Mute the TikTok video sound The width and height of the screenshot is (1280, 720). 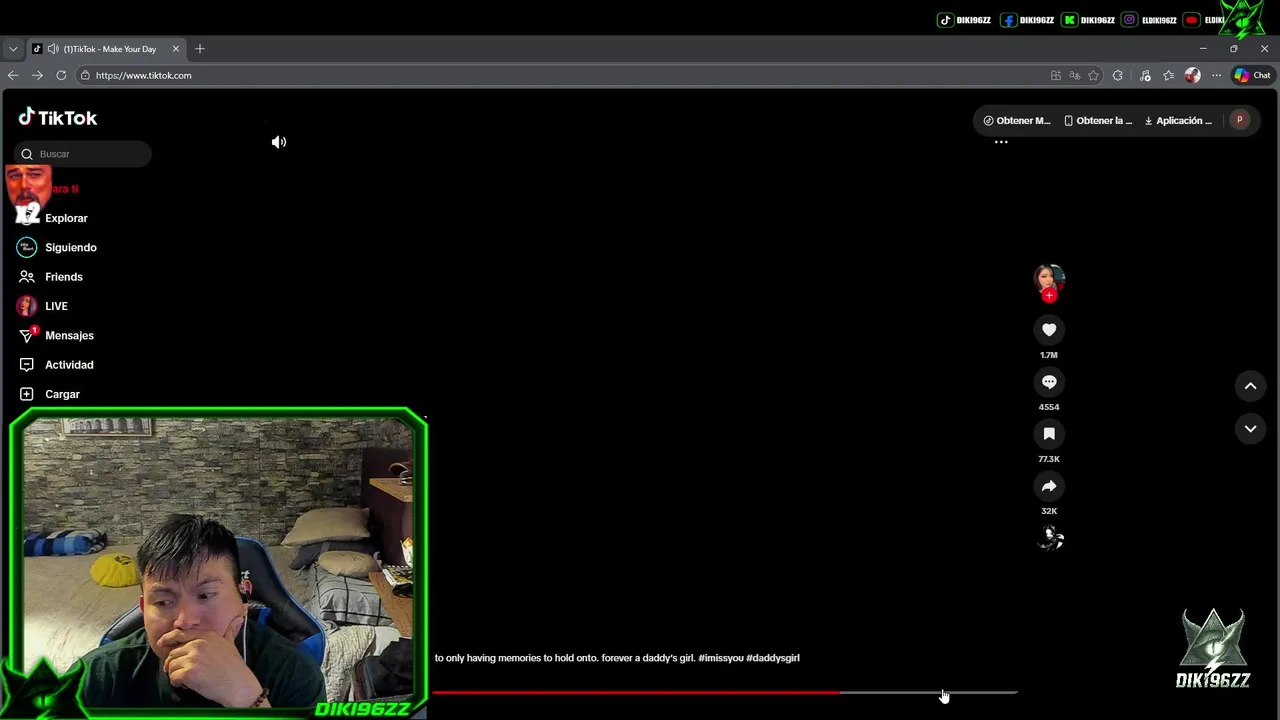(279, 142)
